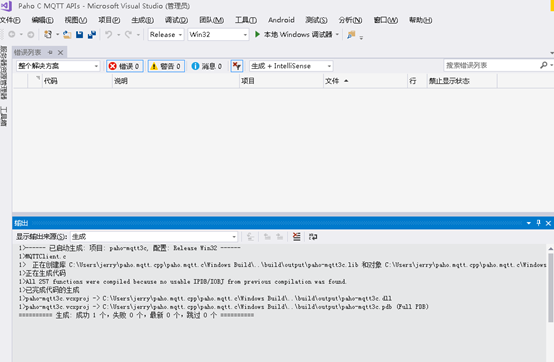Screen dimensions: 554x362
Task: Open the Debug menu
Action: [176, 20]
